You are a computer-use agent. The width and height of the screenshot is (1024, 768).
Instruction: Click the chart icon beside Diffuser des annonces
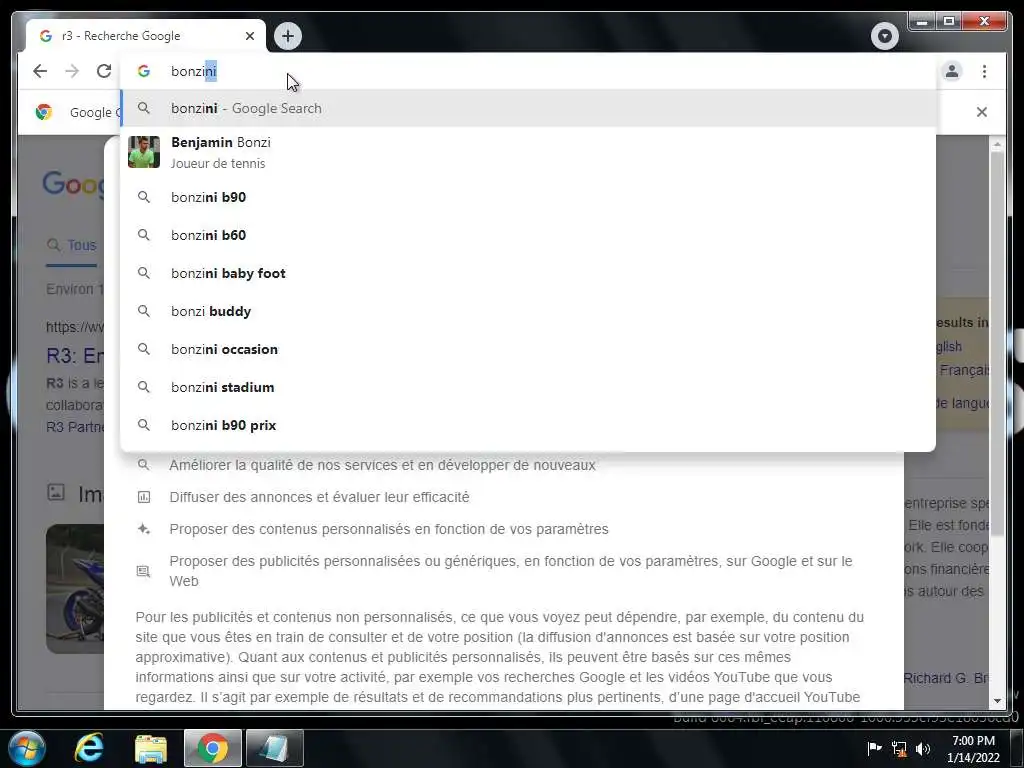coord(144,498)
